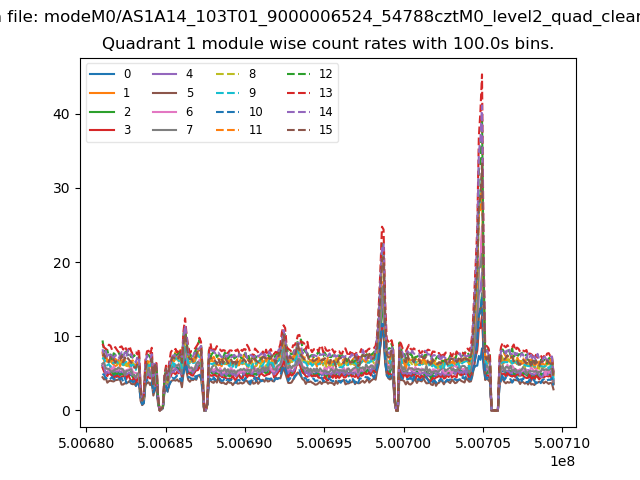Screen dimensions: 640x480
Task: Click the red dashed swatch for module 13
Action: pyautogui.click(x=296, y=93)
